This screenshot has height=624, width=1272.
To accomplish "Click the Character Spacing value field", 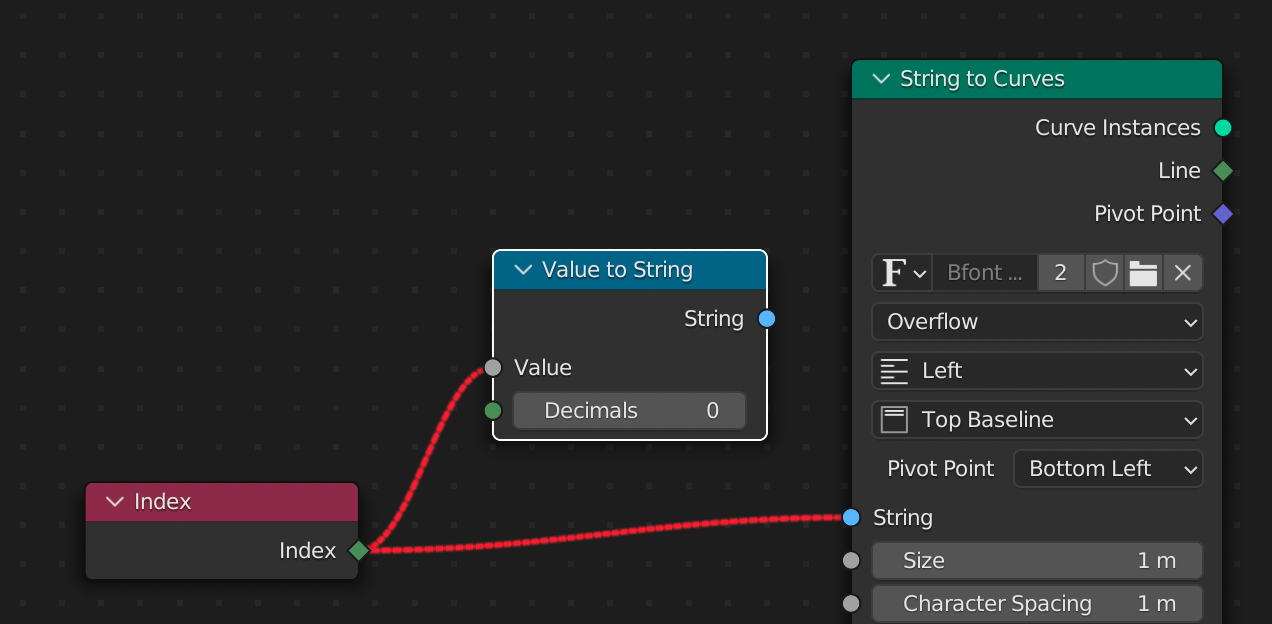I will (1037, 604).
